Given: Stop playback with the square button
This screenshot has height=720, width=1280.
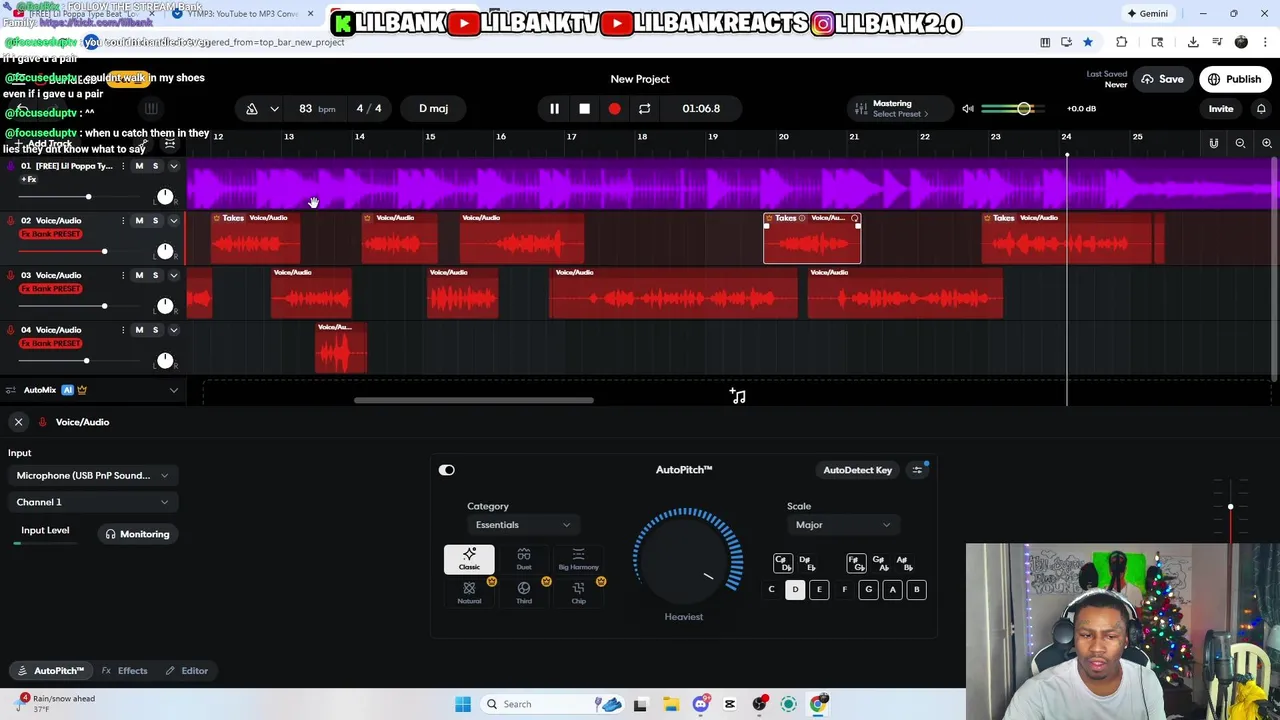Looking at the screenshot, I should click(x=584, y=108).
